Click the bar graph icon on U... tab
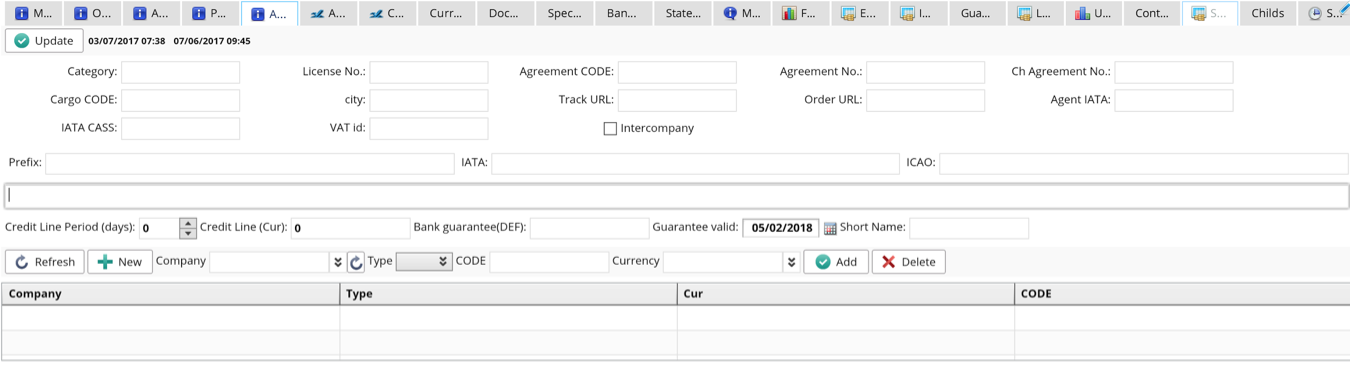This screenshot has width=1350, height=386. pyautogui.click(x=1083, y=14)
